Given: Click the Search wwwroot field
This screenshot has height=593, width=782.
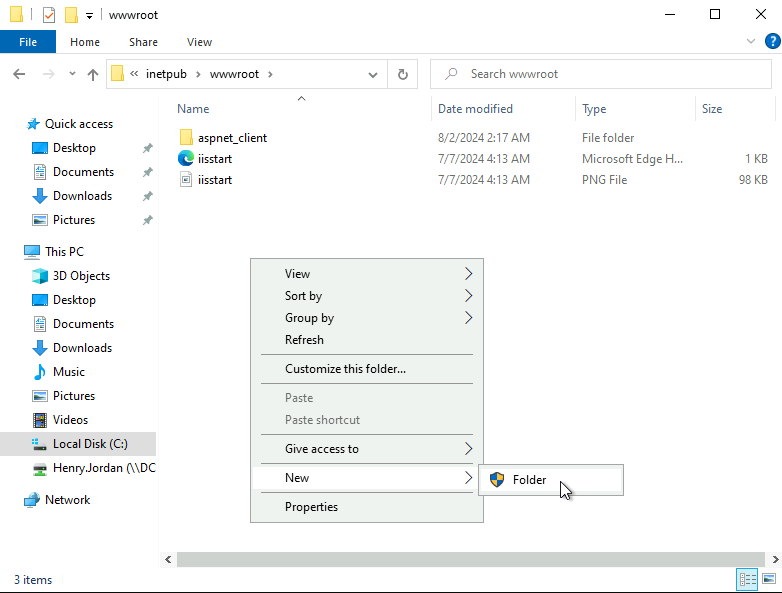Looking at the screenshot, I should click(601, 74).
